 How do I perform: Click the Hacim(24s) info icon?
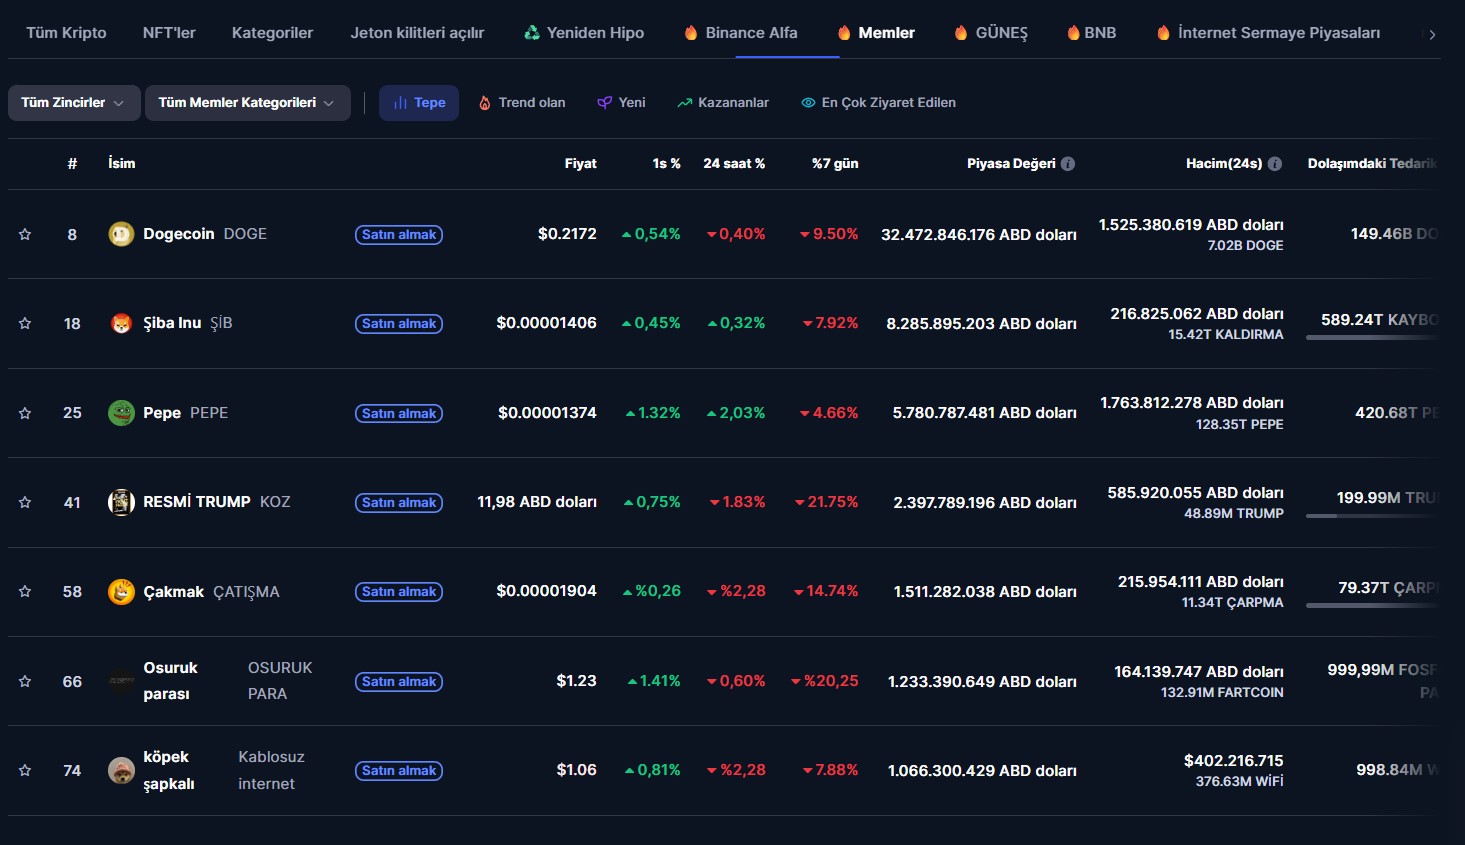click(1275, 164)
